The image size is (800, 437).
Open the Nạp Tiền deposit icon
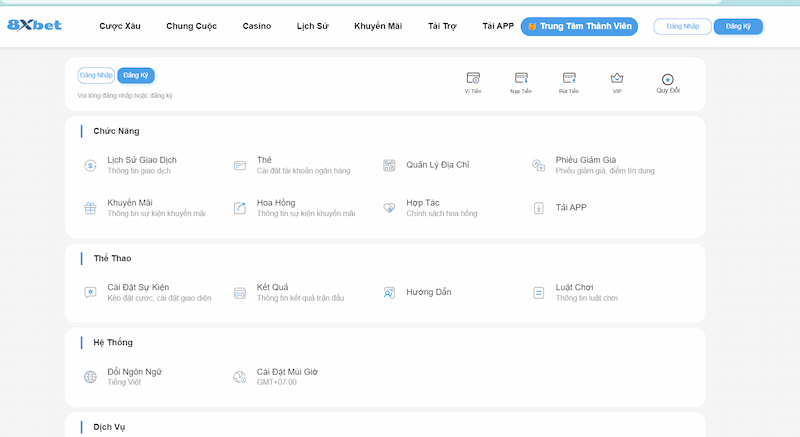tap(521, 78)
